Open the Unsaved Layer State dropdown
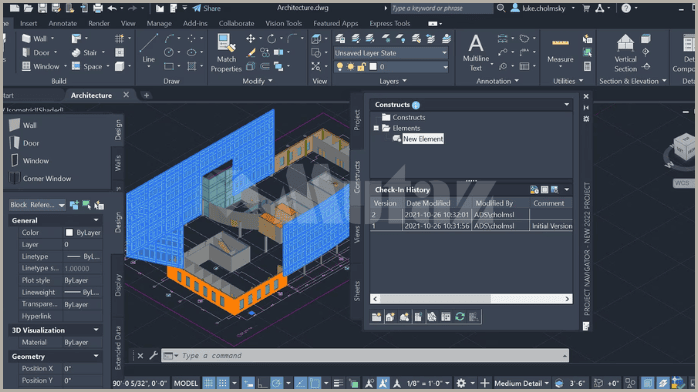 tap(391, 53)
